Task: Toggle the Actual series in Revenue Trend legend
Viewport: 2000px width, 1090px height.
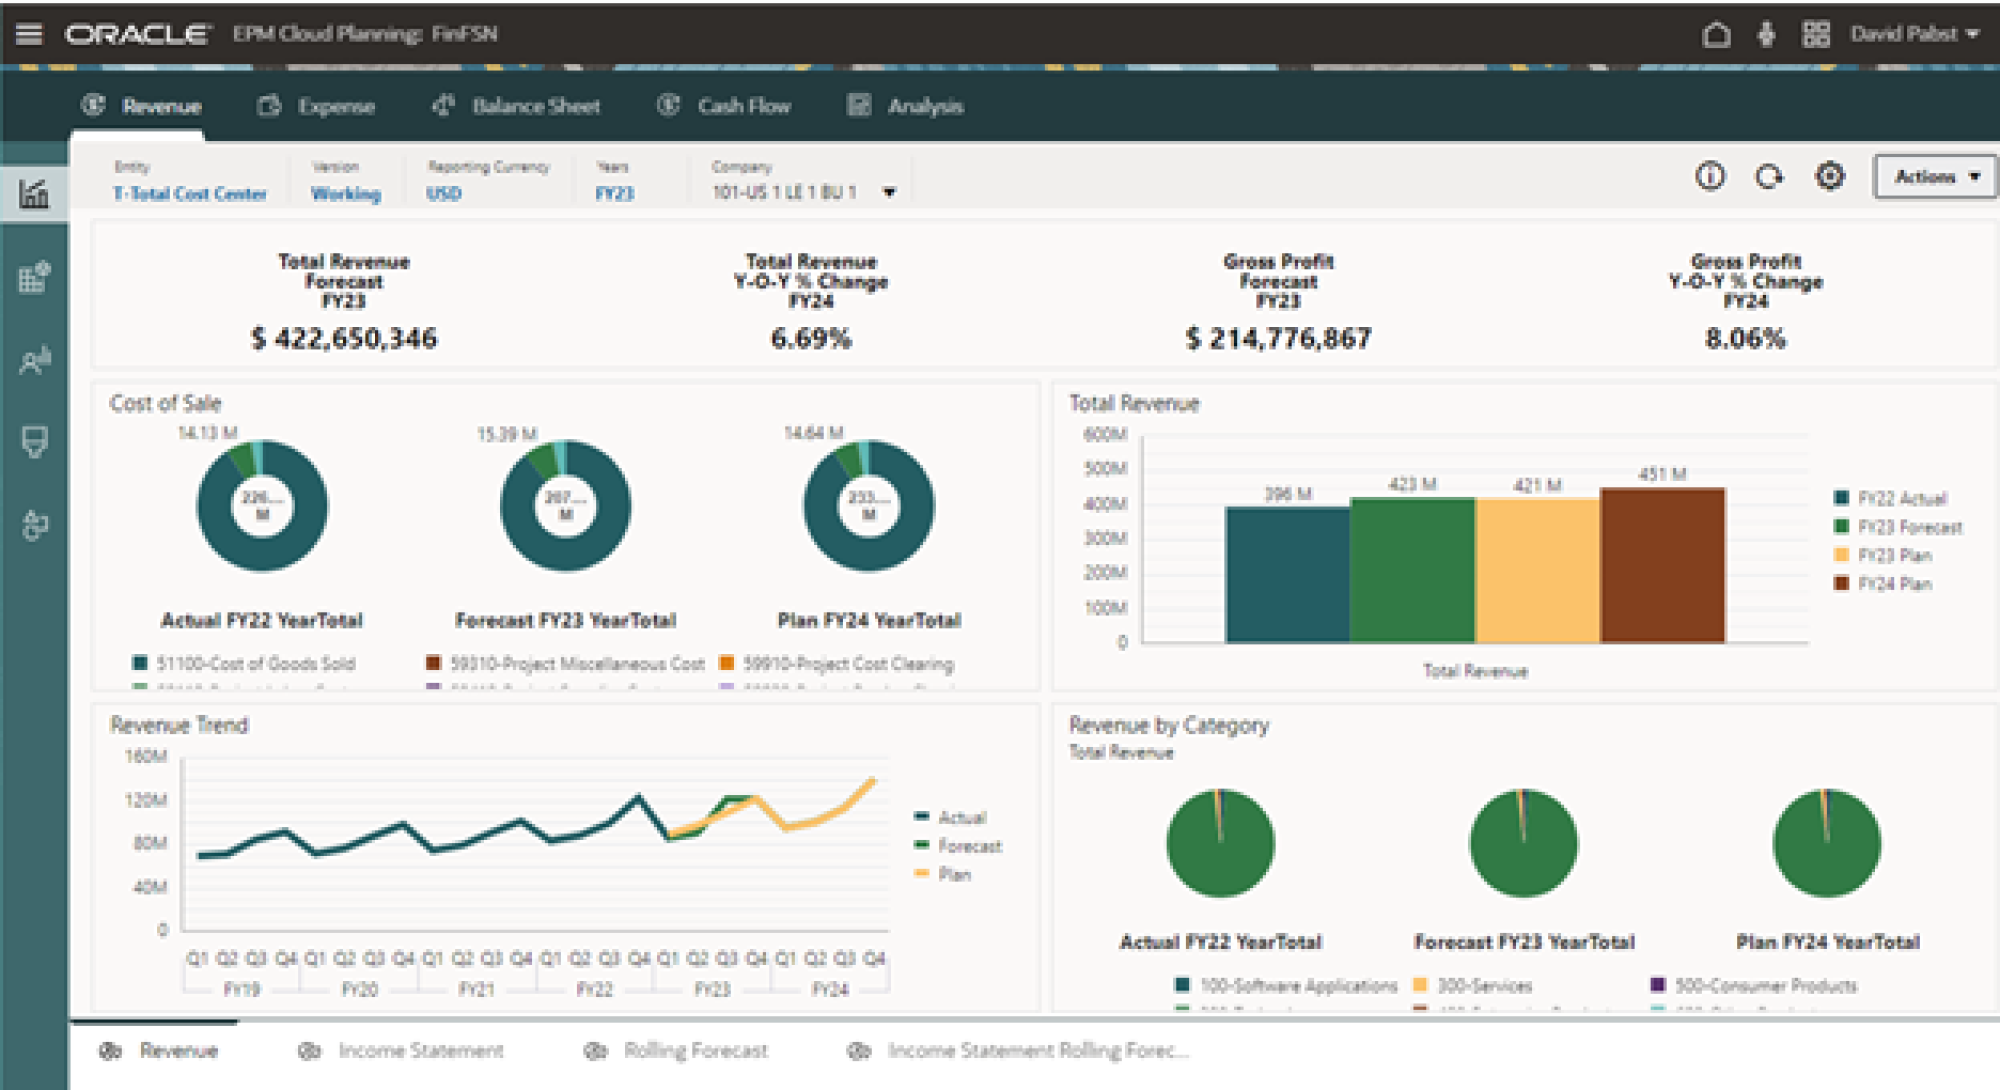Action: [x=950, y=817]
